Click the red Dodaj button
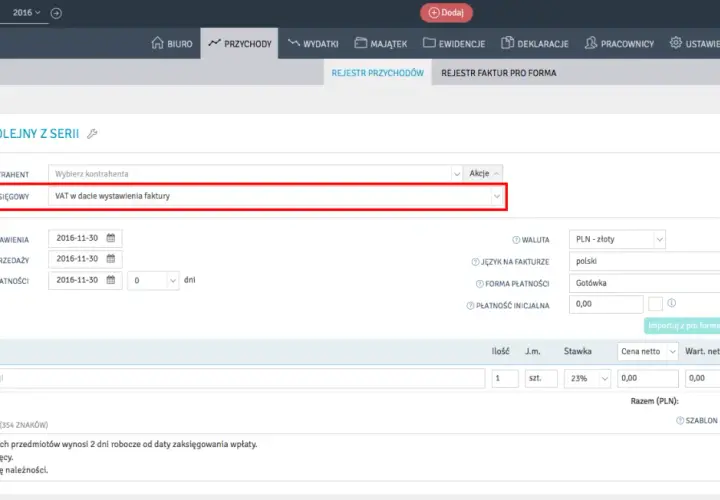The width and height of the screenshot is (720, 500). tap(446, 13)
